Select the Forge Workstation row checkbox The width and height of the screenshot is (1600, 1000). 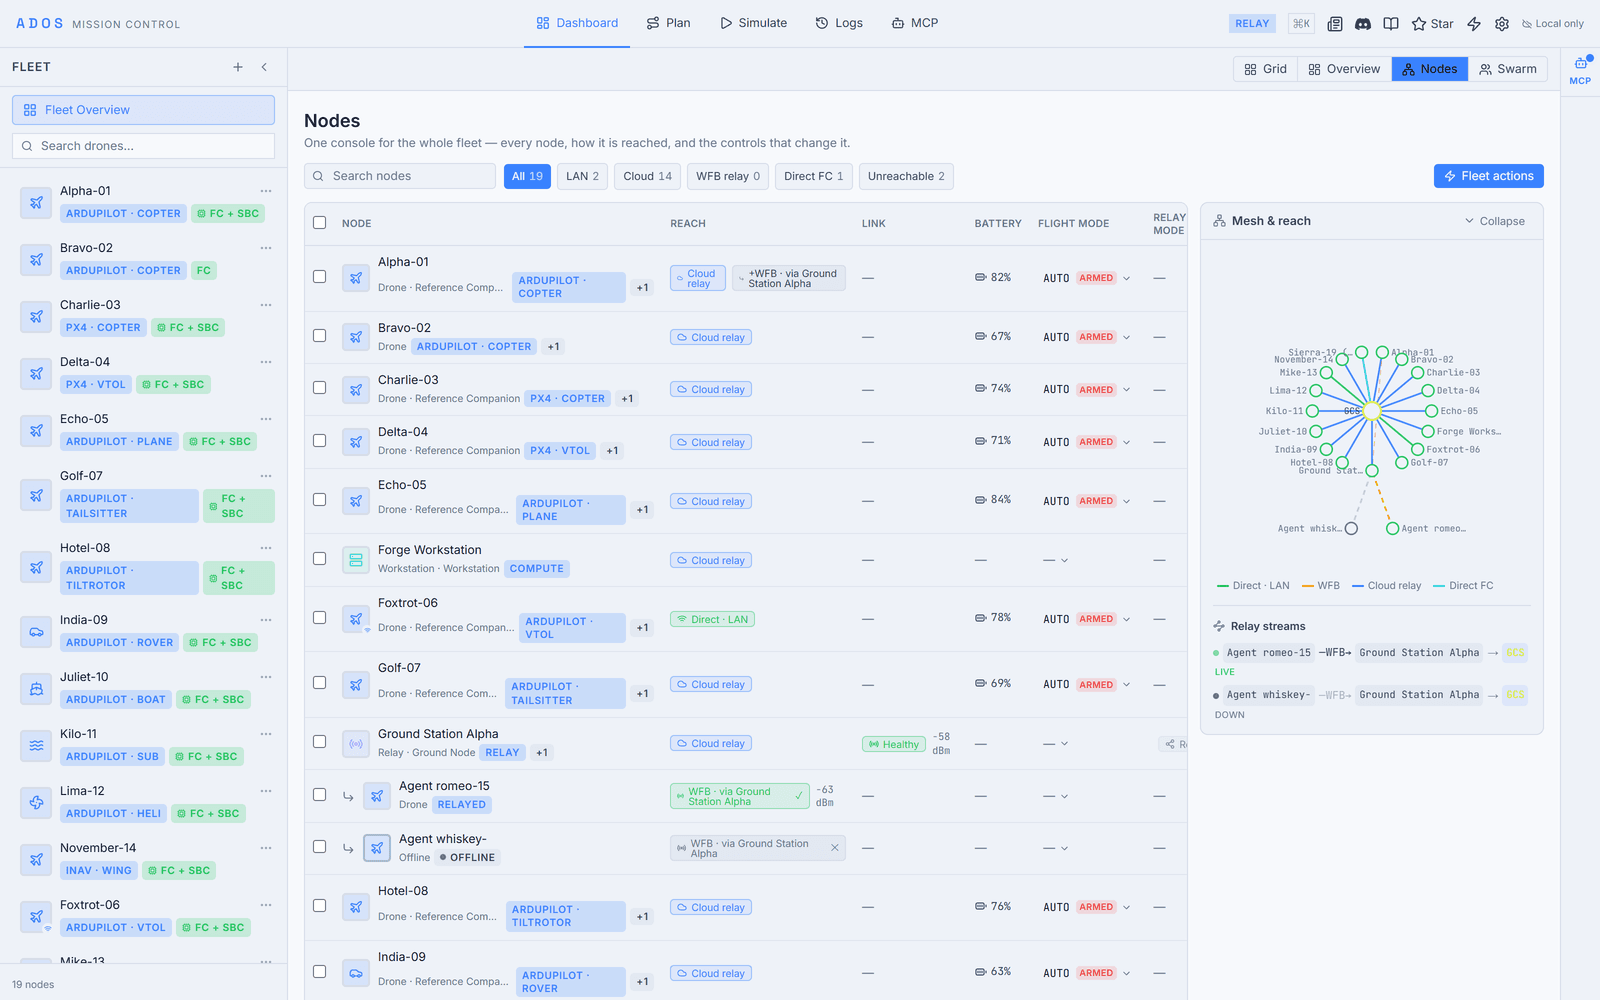(320, 559)
